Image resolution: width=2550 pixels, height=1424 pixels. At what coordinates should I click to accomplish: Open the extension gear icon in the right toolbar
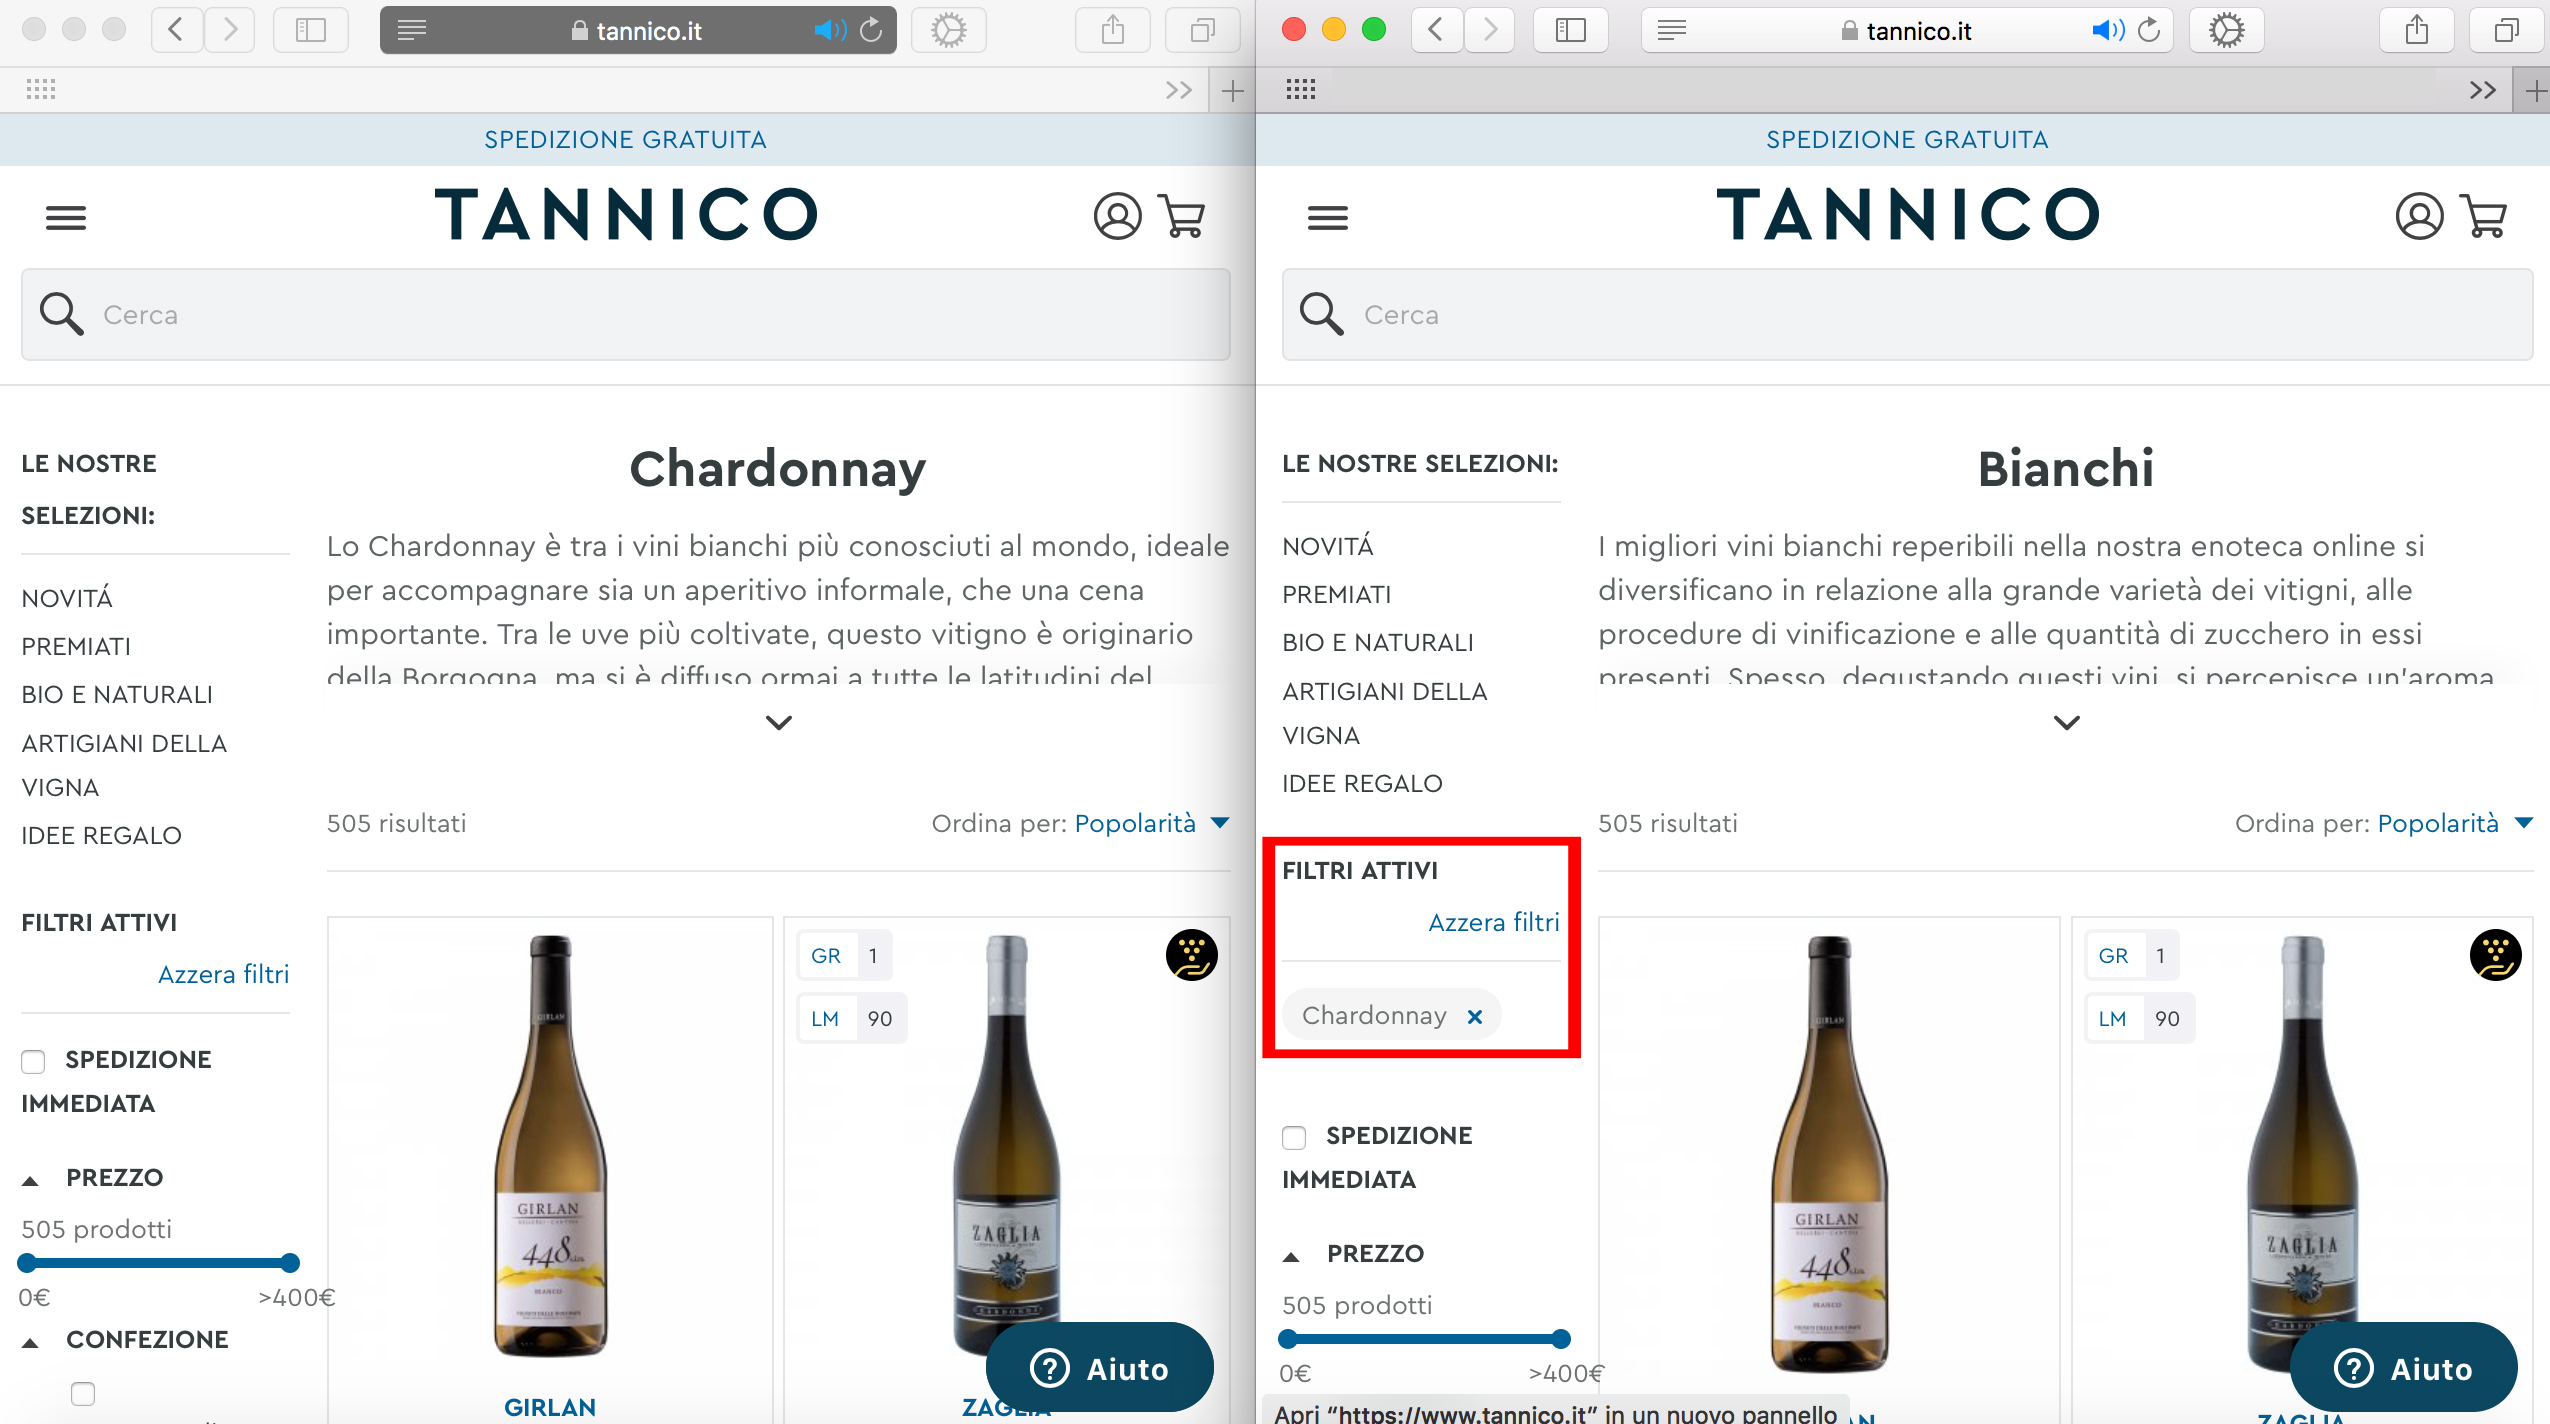[x=2227, y=30]
